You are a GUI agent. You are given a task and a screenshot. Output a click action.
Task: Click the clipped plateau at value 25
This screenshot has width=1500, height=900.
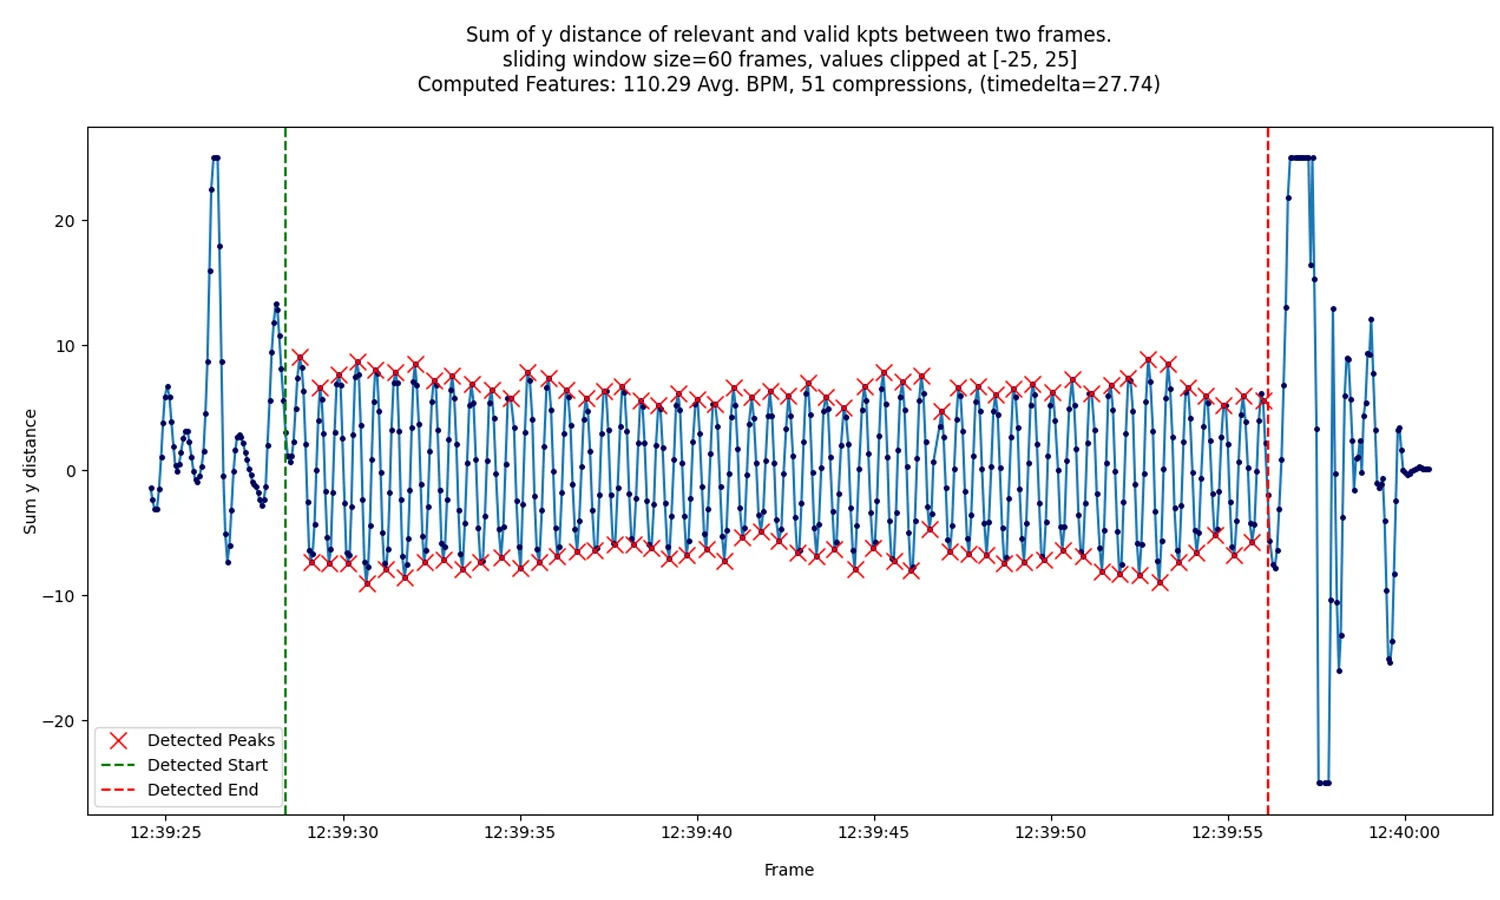1303,158
